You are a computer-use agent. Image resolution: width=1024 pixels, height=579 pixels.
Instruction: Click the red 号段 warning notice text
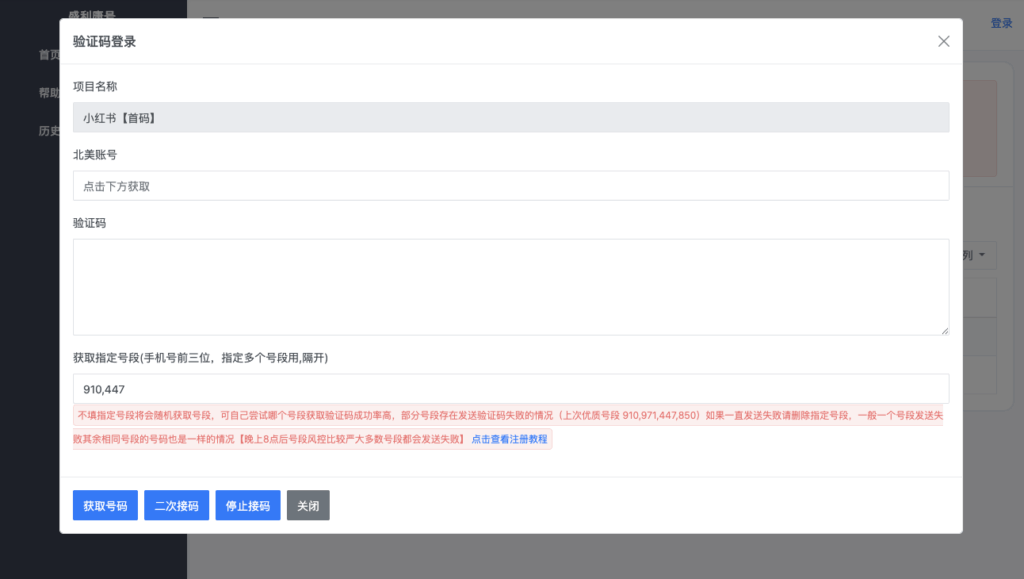pyautogui.click(x=400, y=414)
